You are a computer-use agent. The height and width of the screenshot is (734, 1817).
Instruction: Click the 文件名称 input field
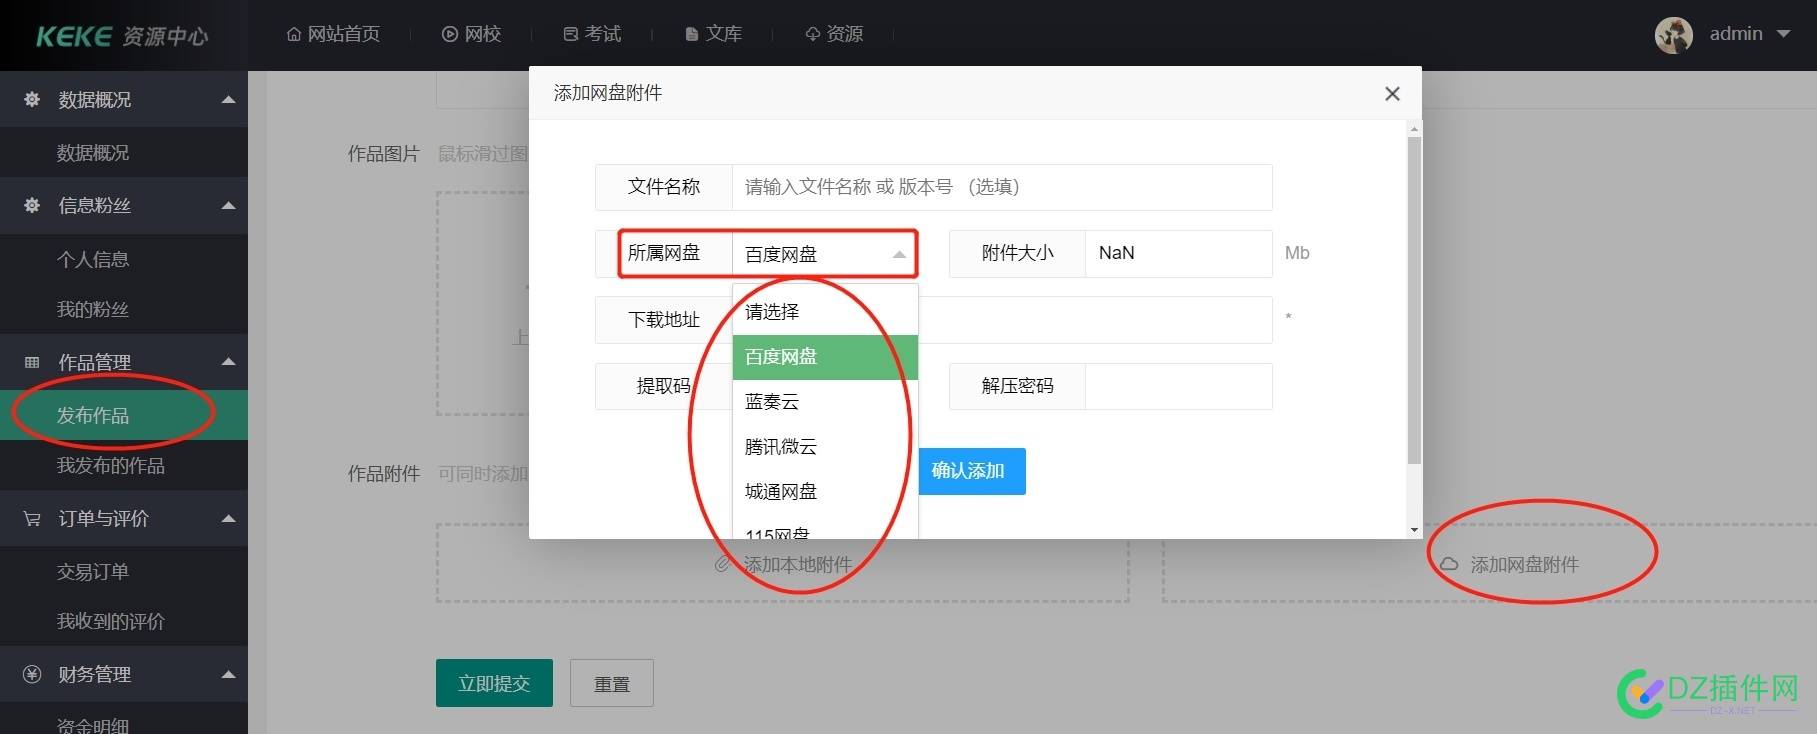tap(1002, 187)
